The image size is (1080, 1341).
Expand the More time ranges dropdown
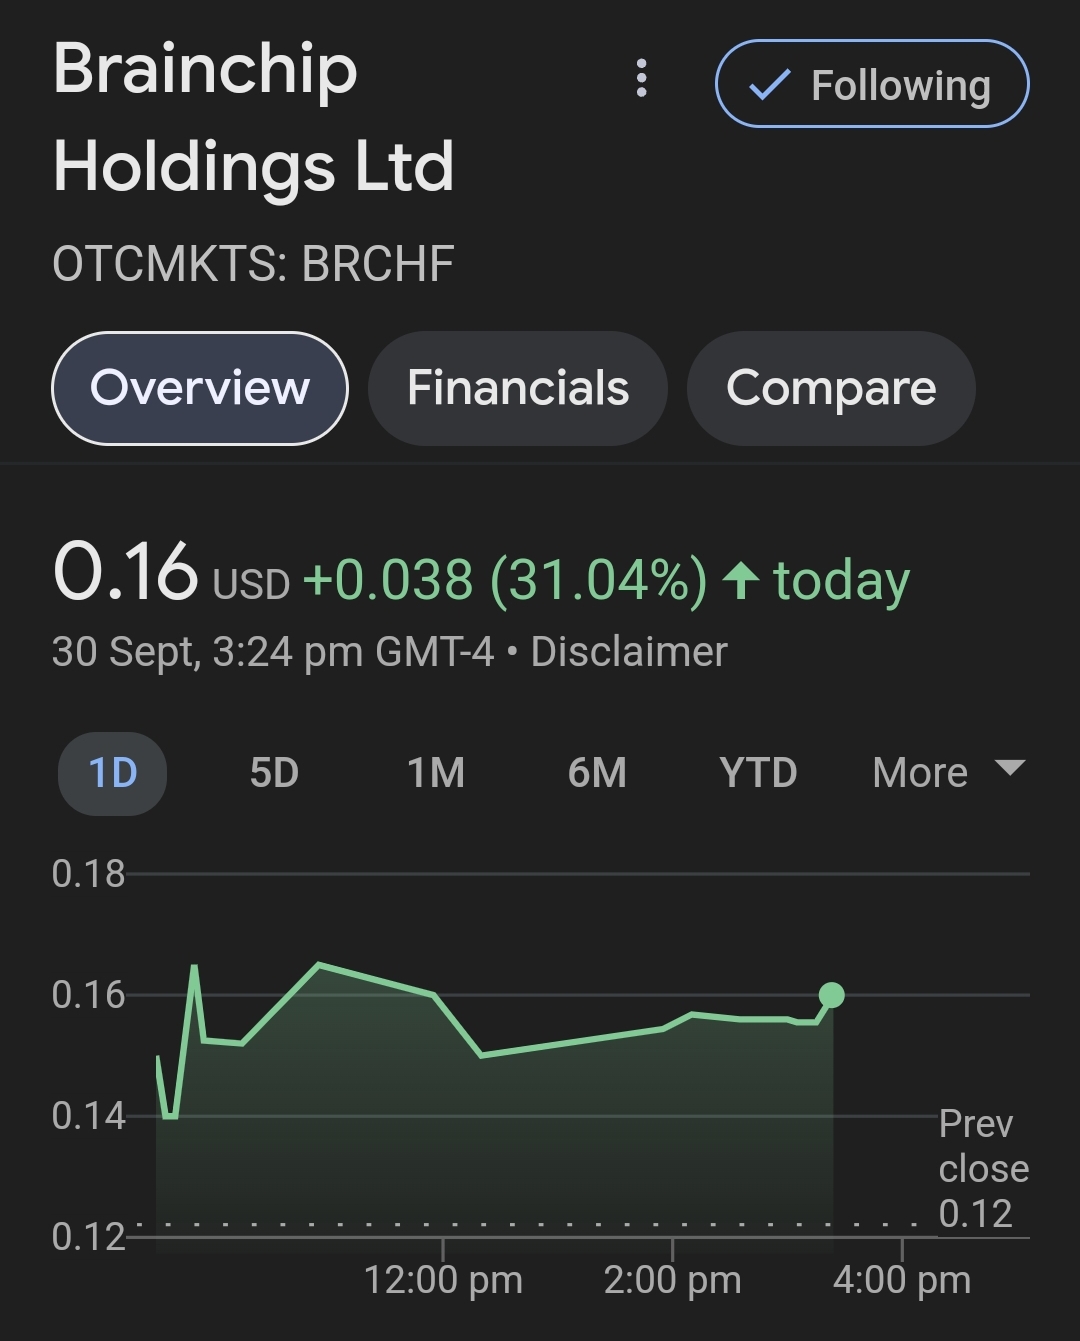920,773
